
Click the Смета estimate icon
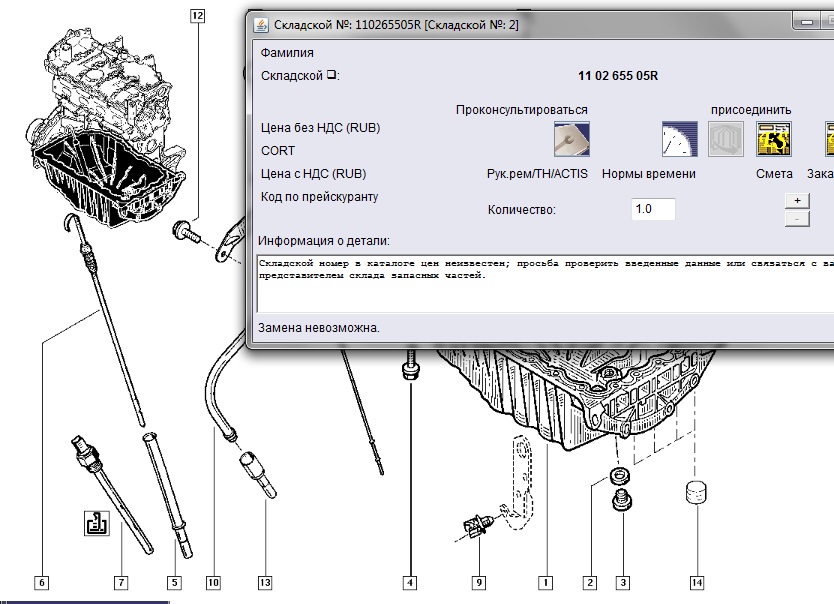(774, 140)
